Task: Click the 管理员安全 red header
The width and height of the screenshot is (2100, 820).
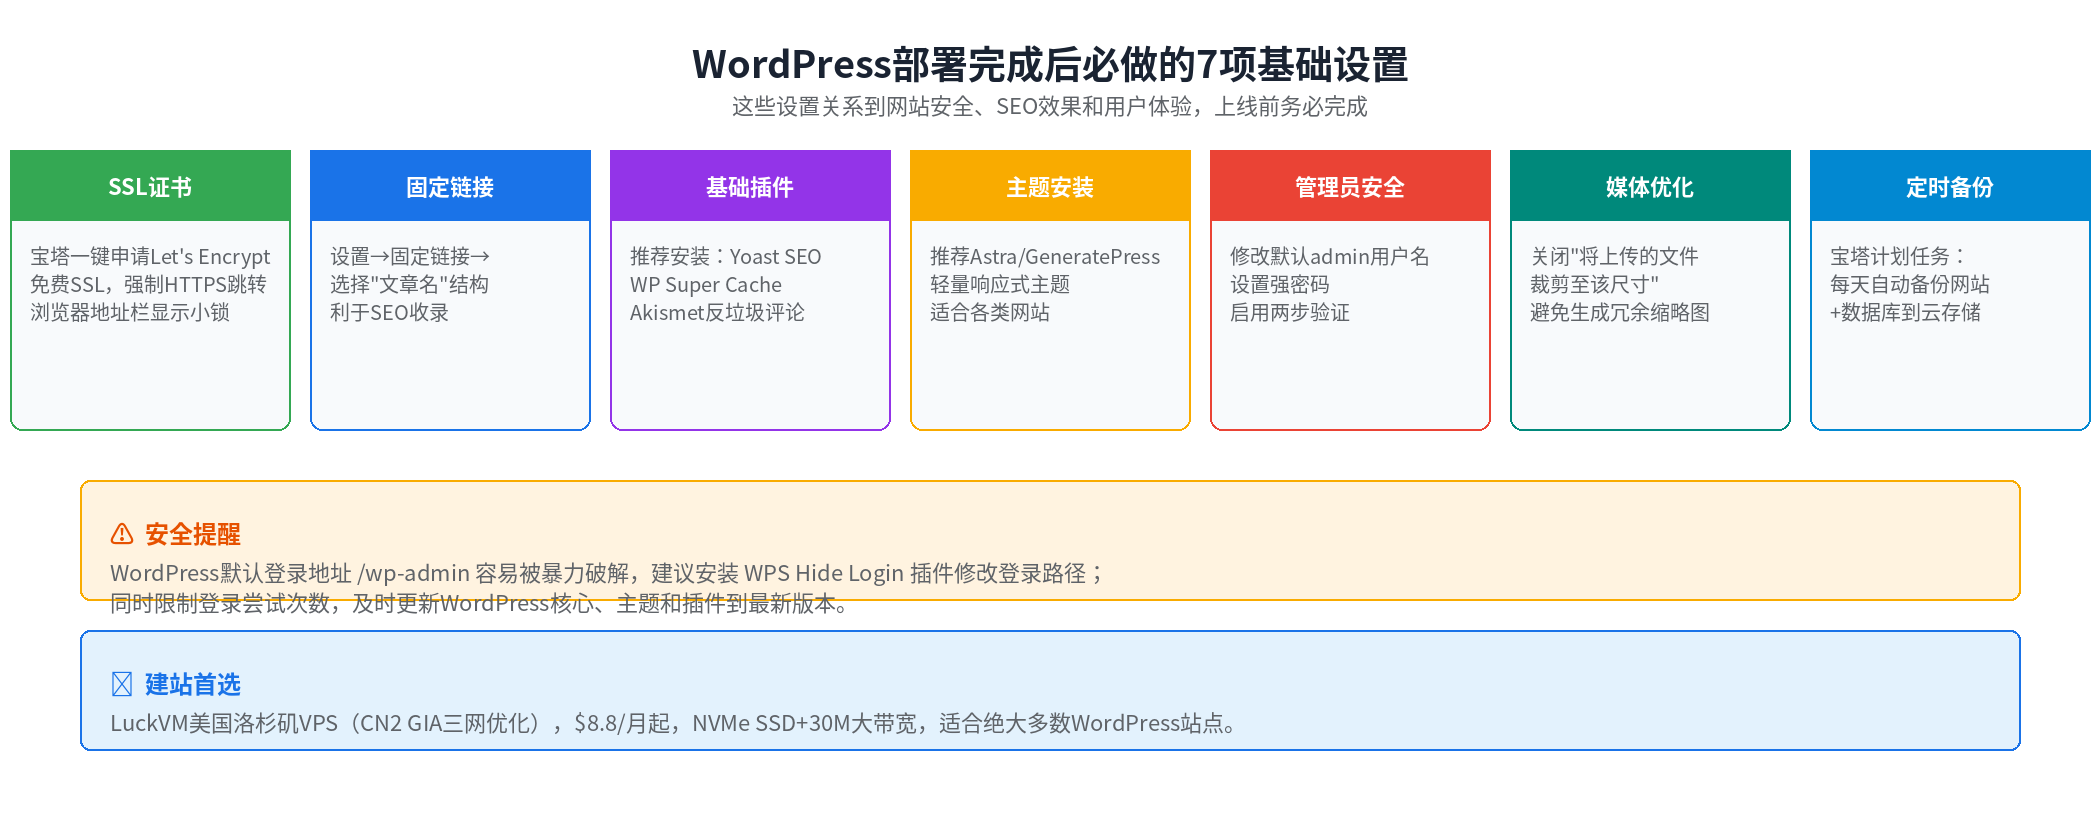Action: [1350, 186]
